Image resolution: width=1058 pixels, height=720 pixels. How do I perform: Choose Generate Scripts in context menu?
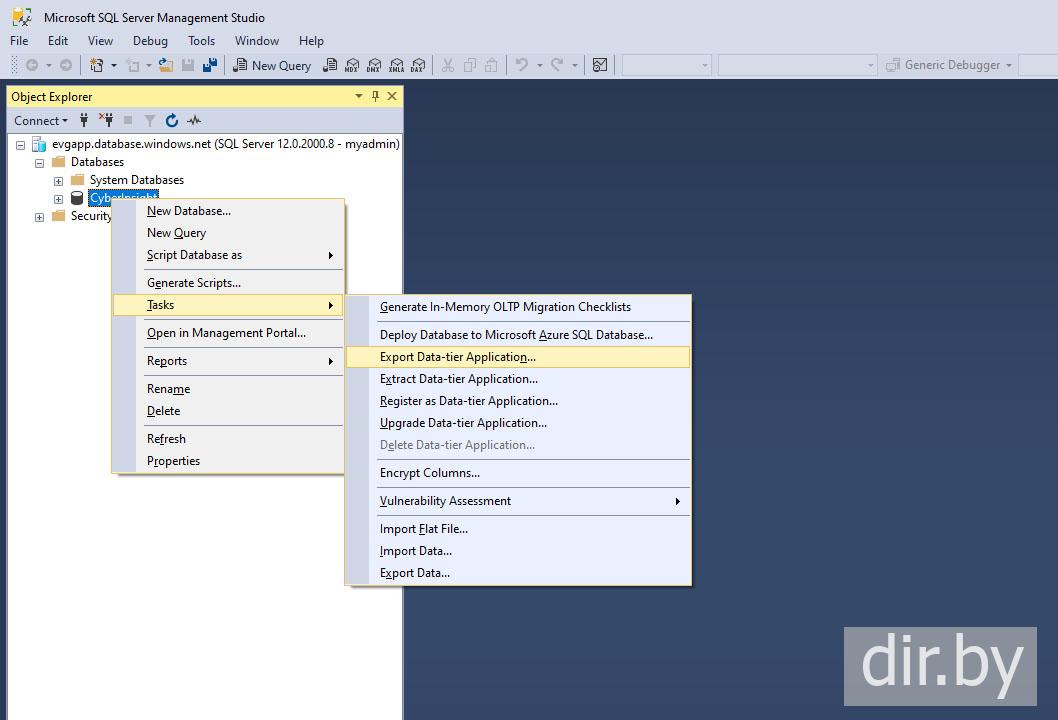click(193, 283)
